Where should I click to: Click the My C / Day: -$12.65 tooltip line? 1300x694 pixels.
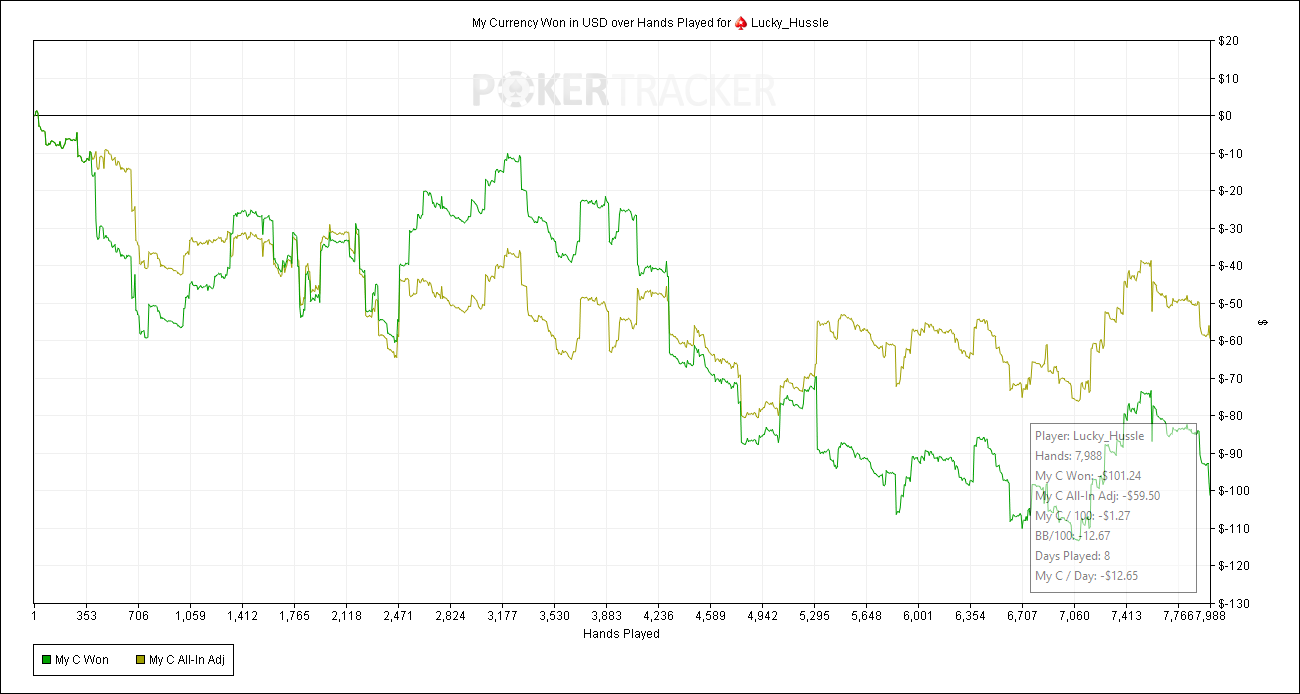(1086, 576)
